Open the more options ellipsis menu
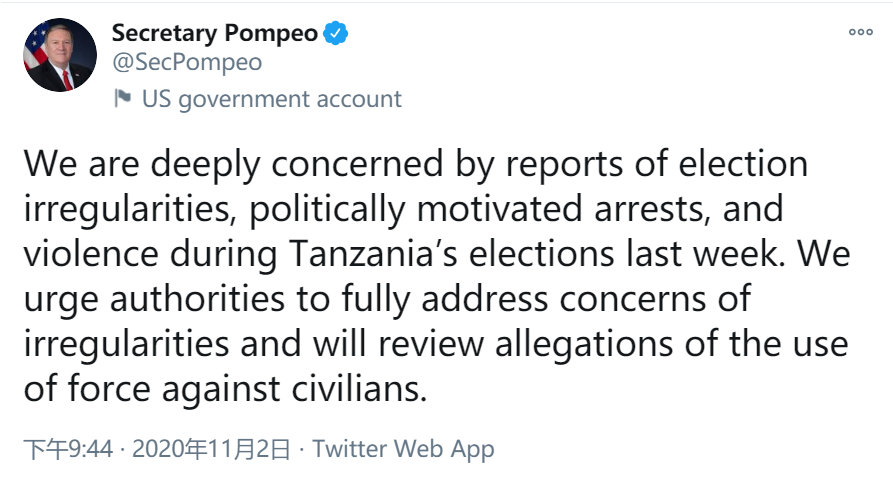 tap(860, 32)
